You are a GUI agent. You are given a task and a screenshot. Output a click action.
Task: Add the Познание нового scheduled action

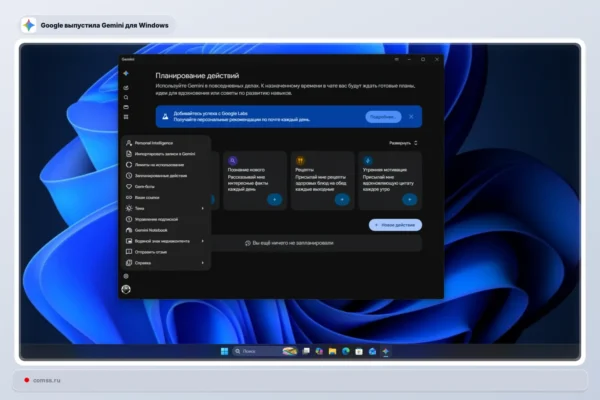point(274,199)
